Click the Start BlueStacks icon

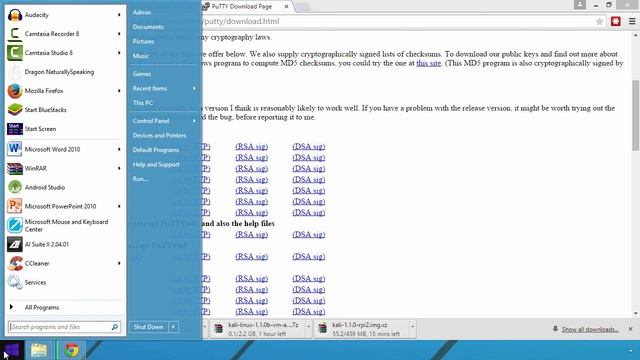(15, 110)
